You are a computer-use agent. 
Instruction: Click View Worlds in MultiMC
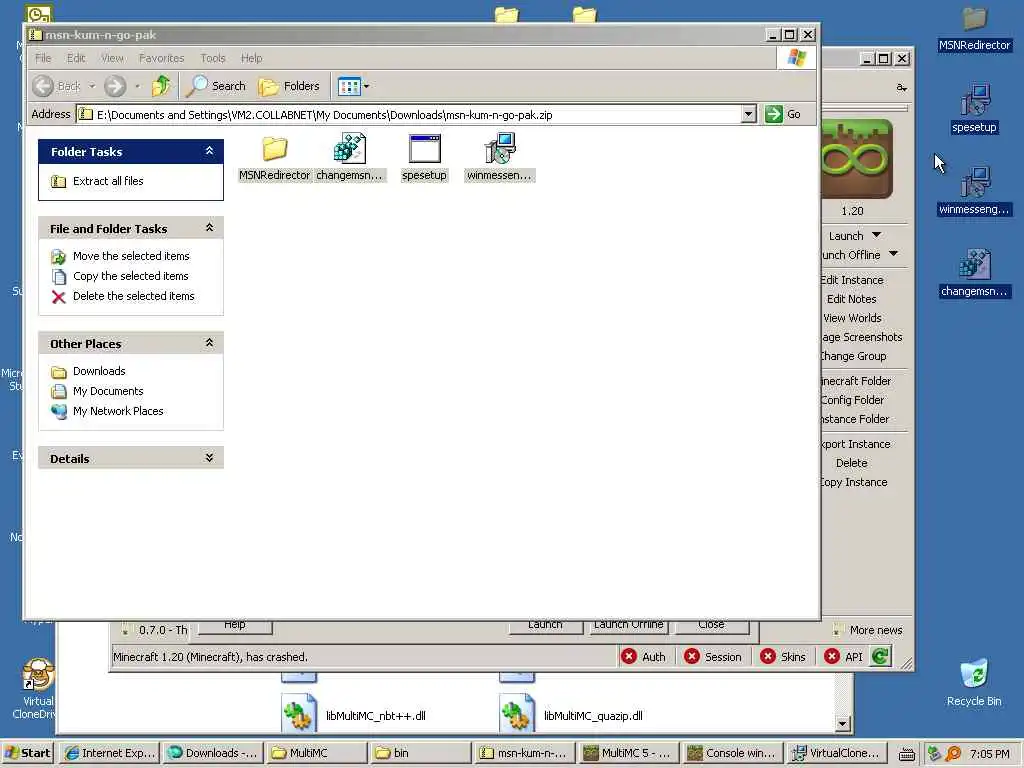[x=852, y=318]
